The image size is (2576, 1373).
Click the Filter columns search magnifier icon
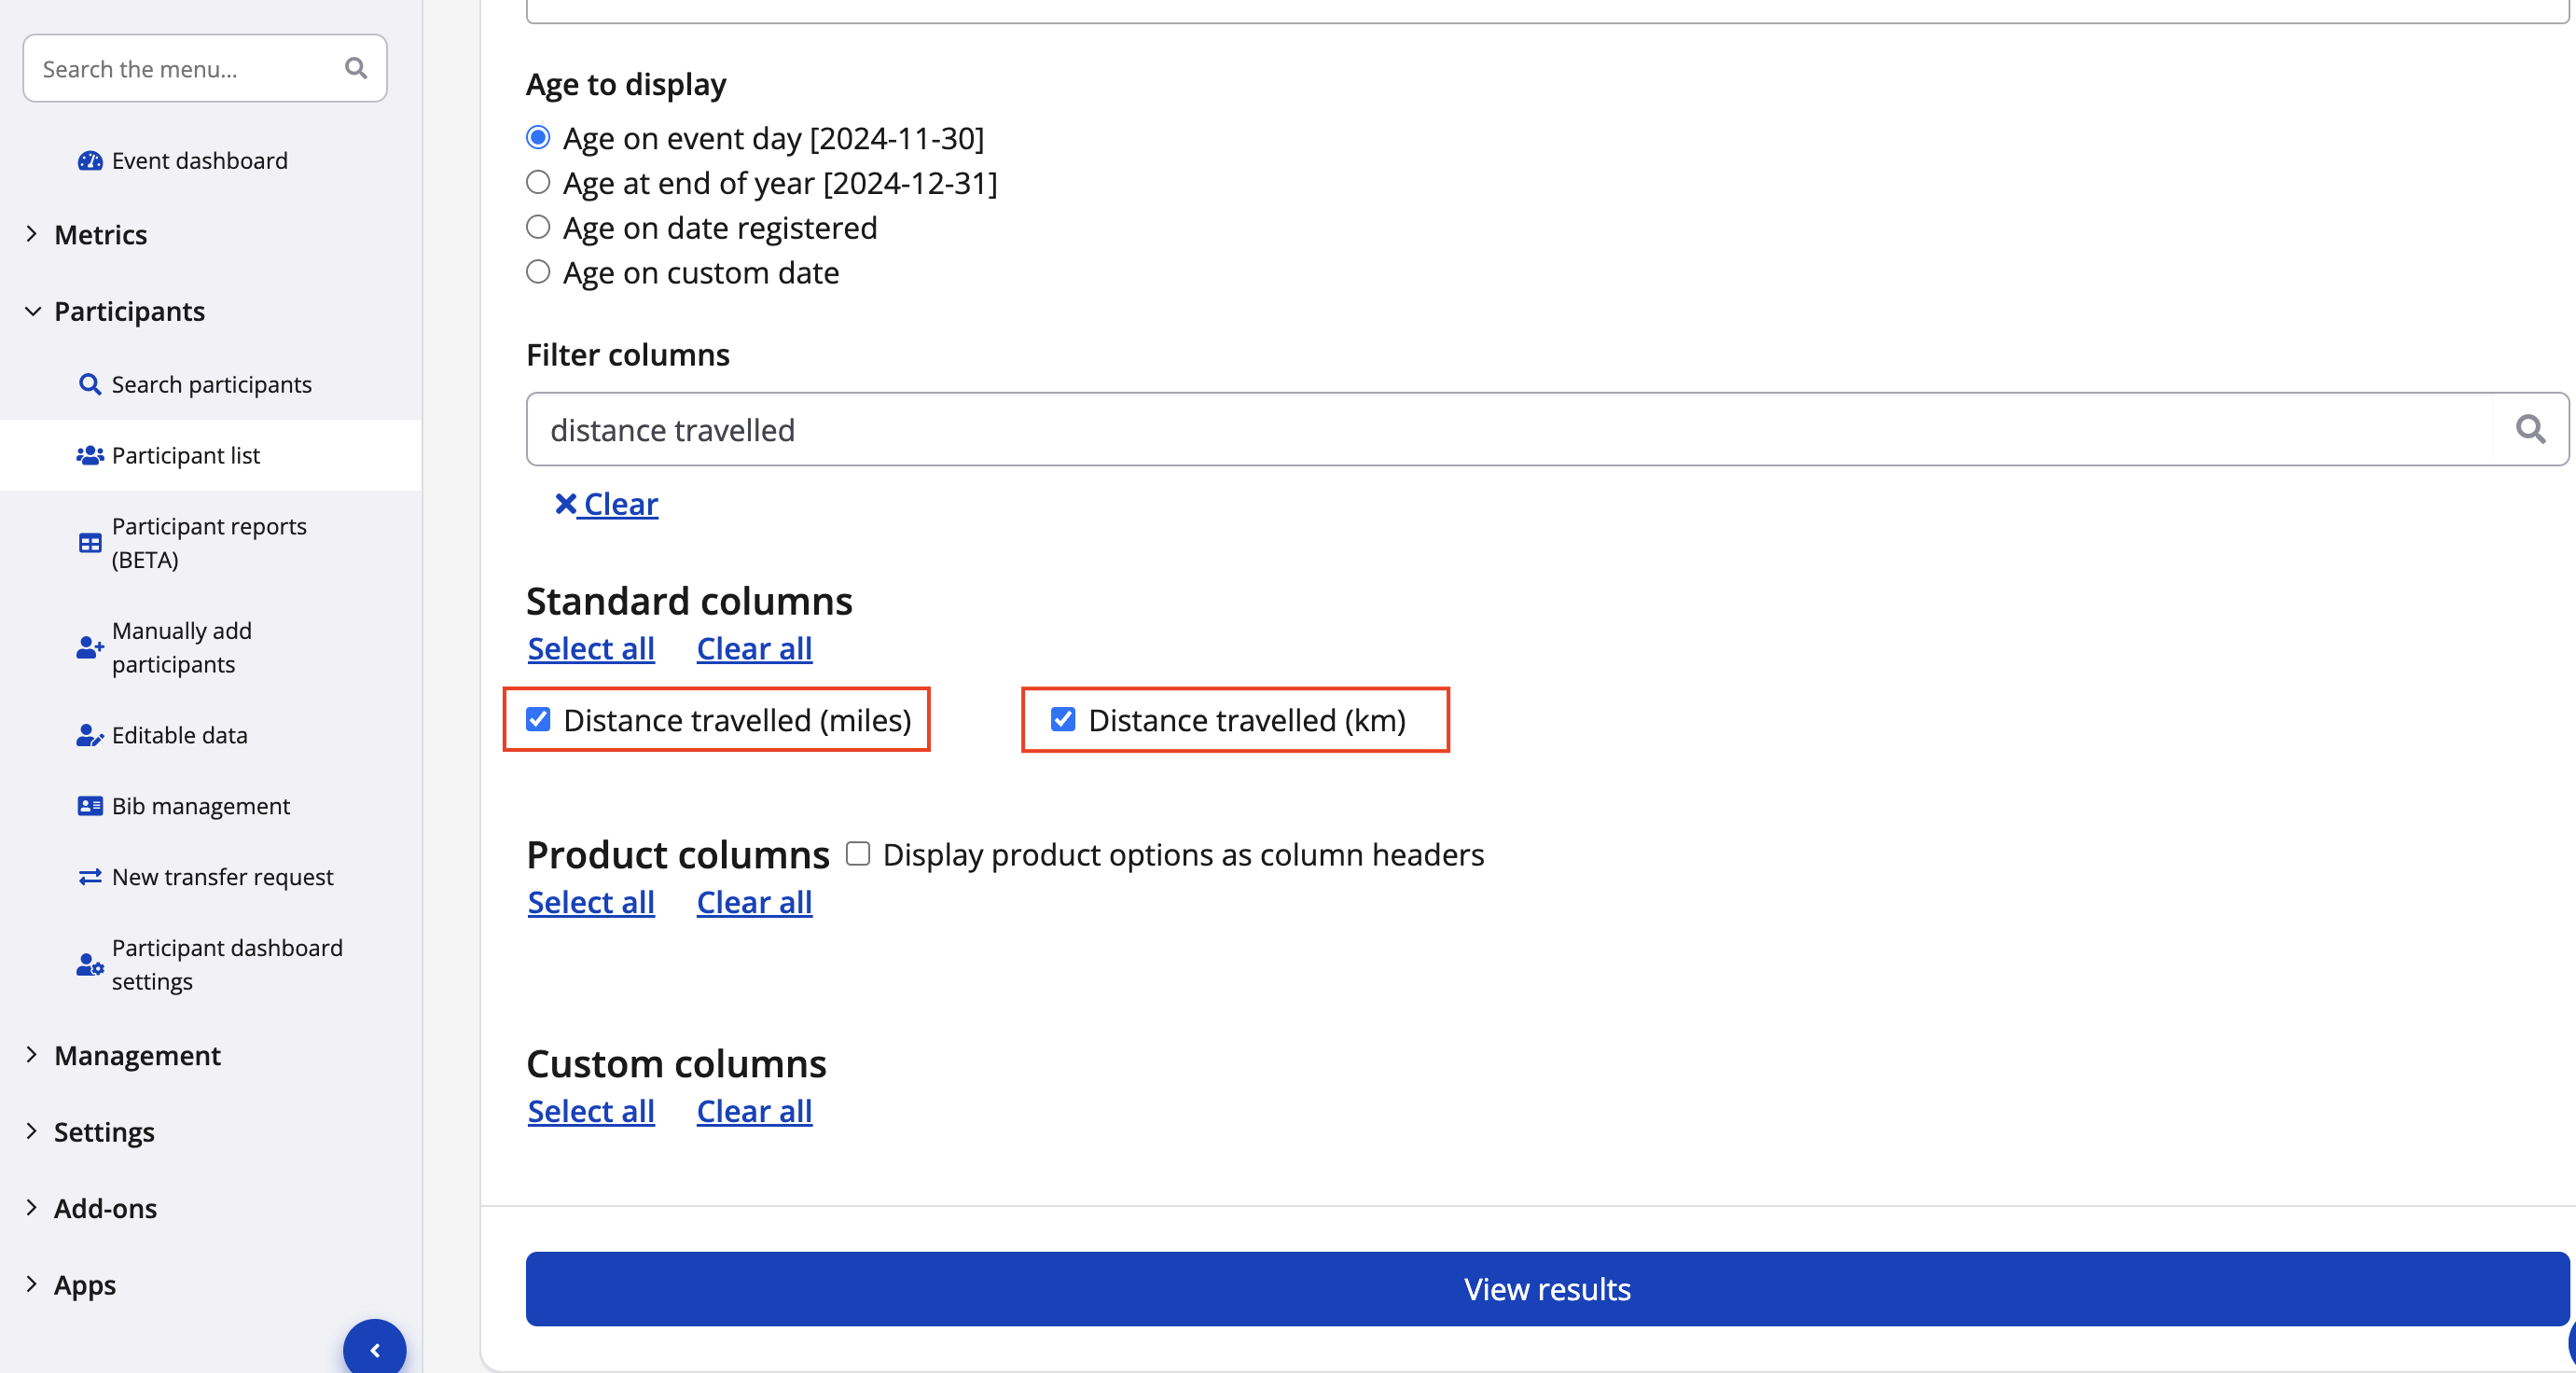[2530, 430]
